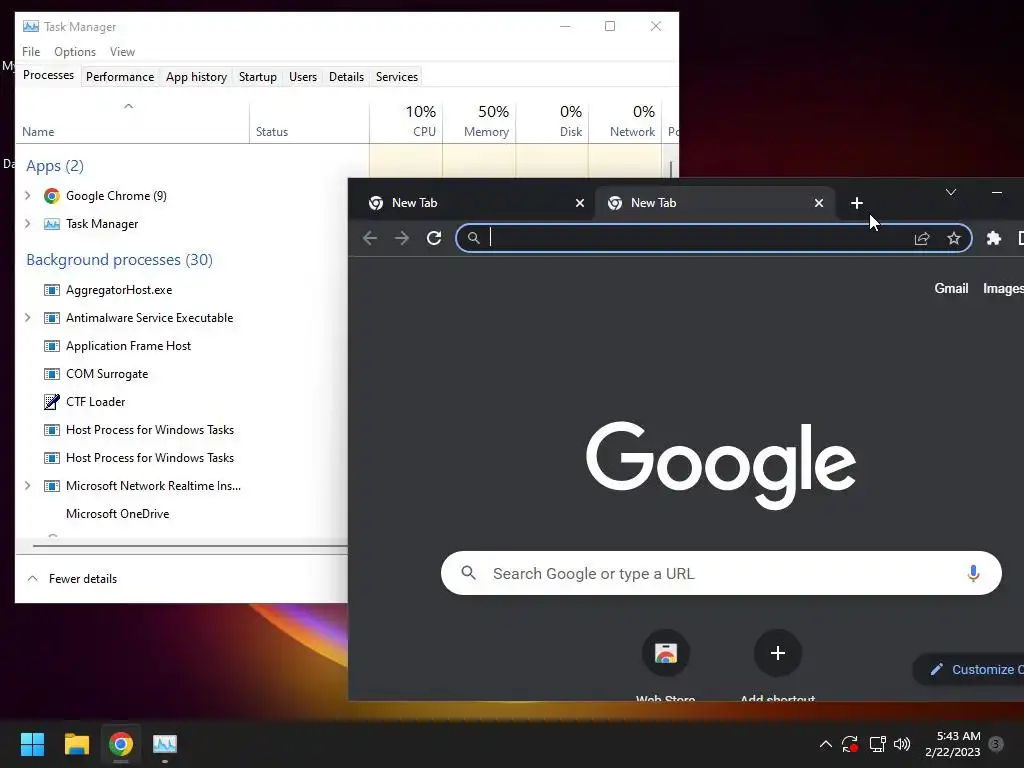The image size is (1024, 768).
Task: Sort processes by CPU column
Action: tap(406, 121)
